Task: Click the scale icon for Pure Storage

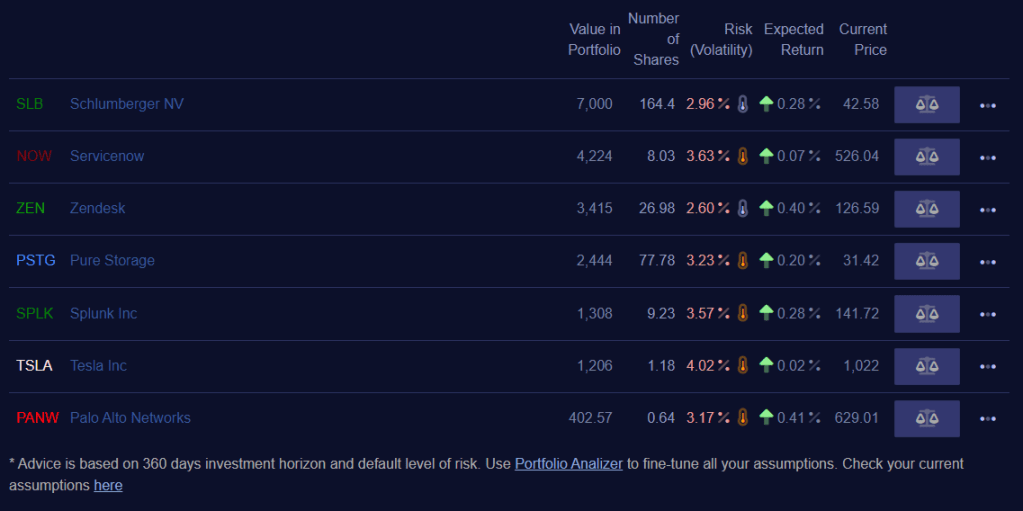Action: pos(927,261)
